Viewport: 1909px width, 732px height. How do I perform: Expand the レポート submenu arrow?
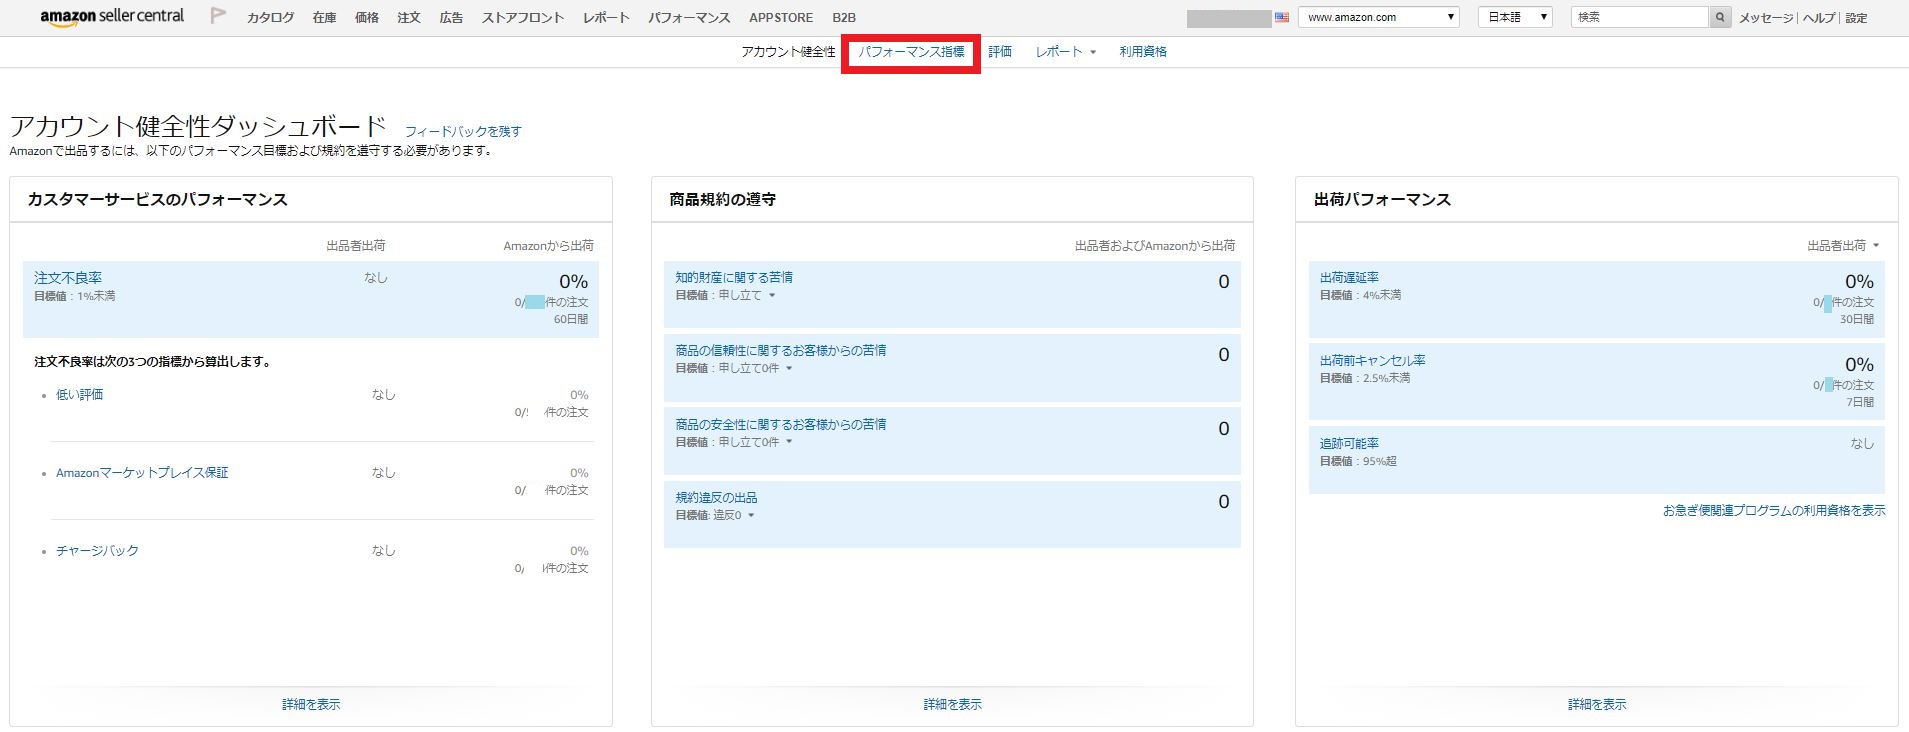point(1093,52)
